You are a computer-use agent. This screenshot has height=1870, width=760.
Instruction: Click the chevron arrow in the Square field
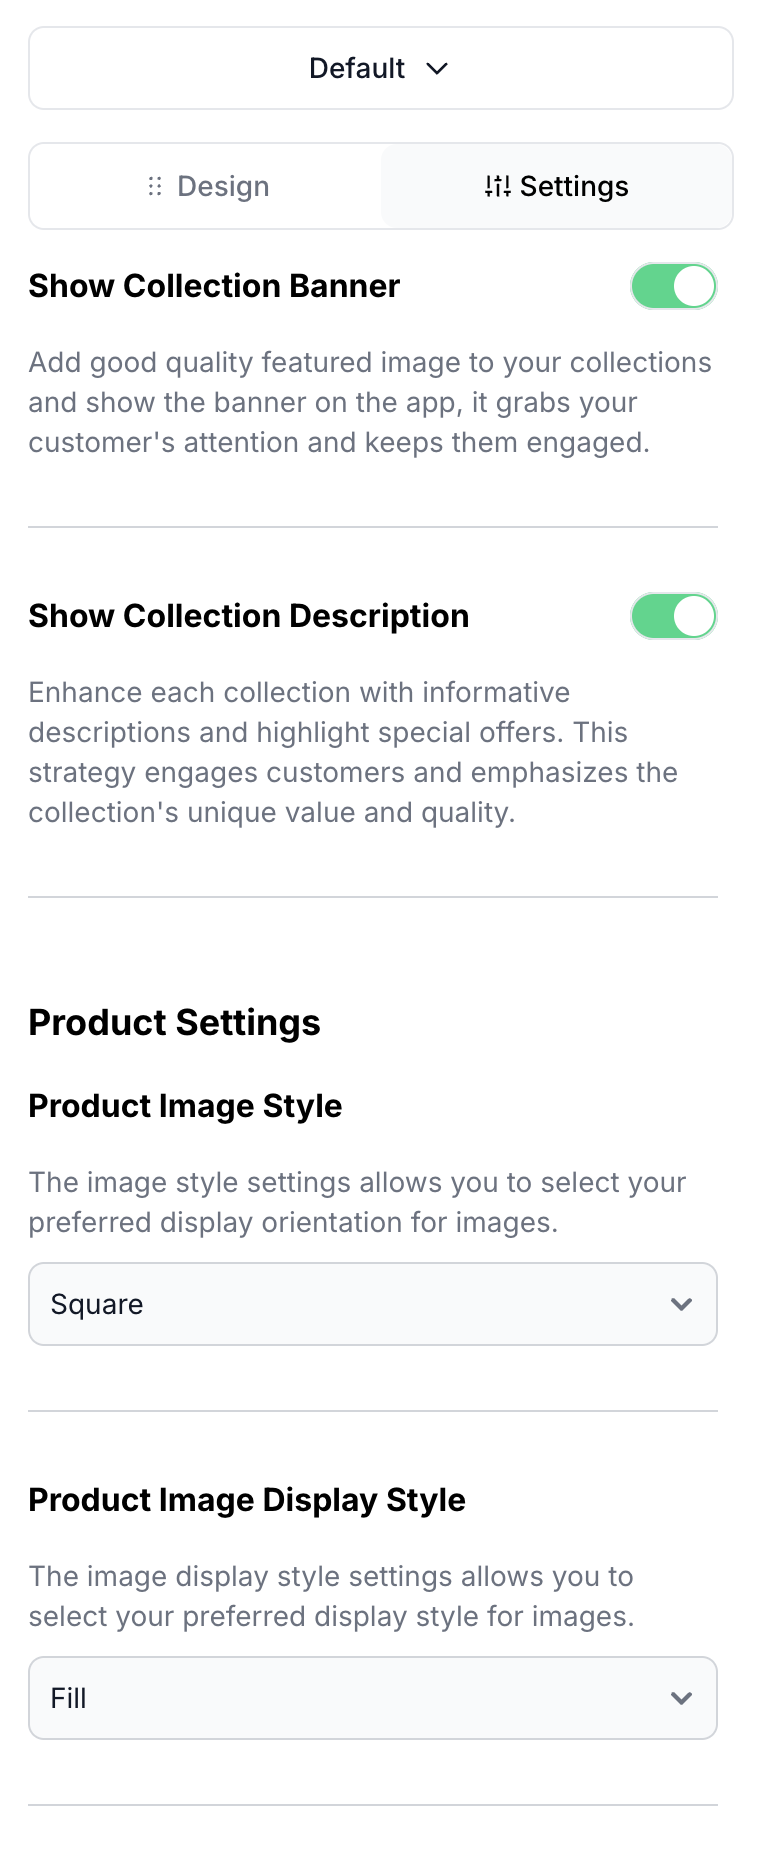coord(681,1304)
